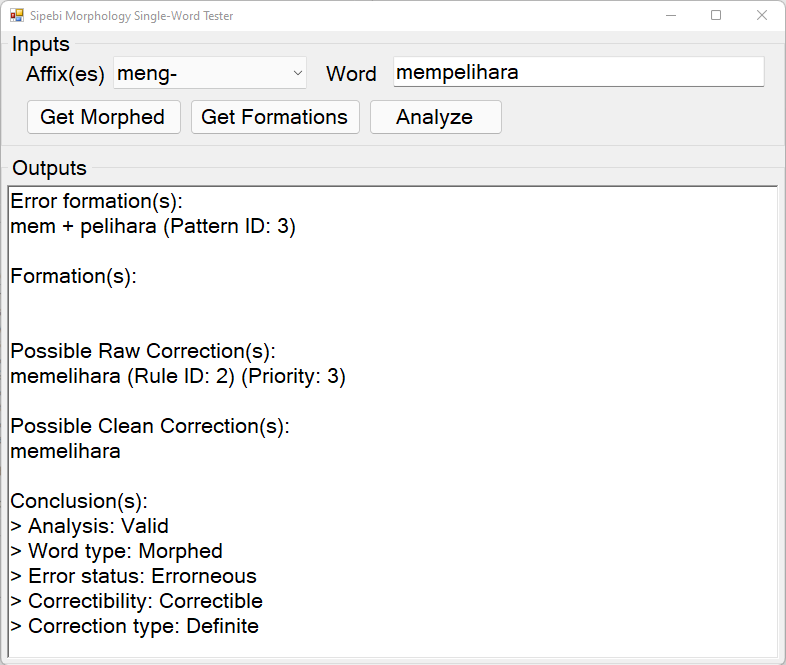Click the 'Analysis: Valid' conclusion line
This screenshot has width=786, height=665.
point(89,526)
